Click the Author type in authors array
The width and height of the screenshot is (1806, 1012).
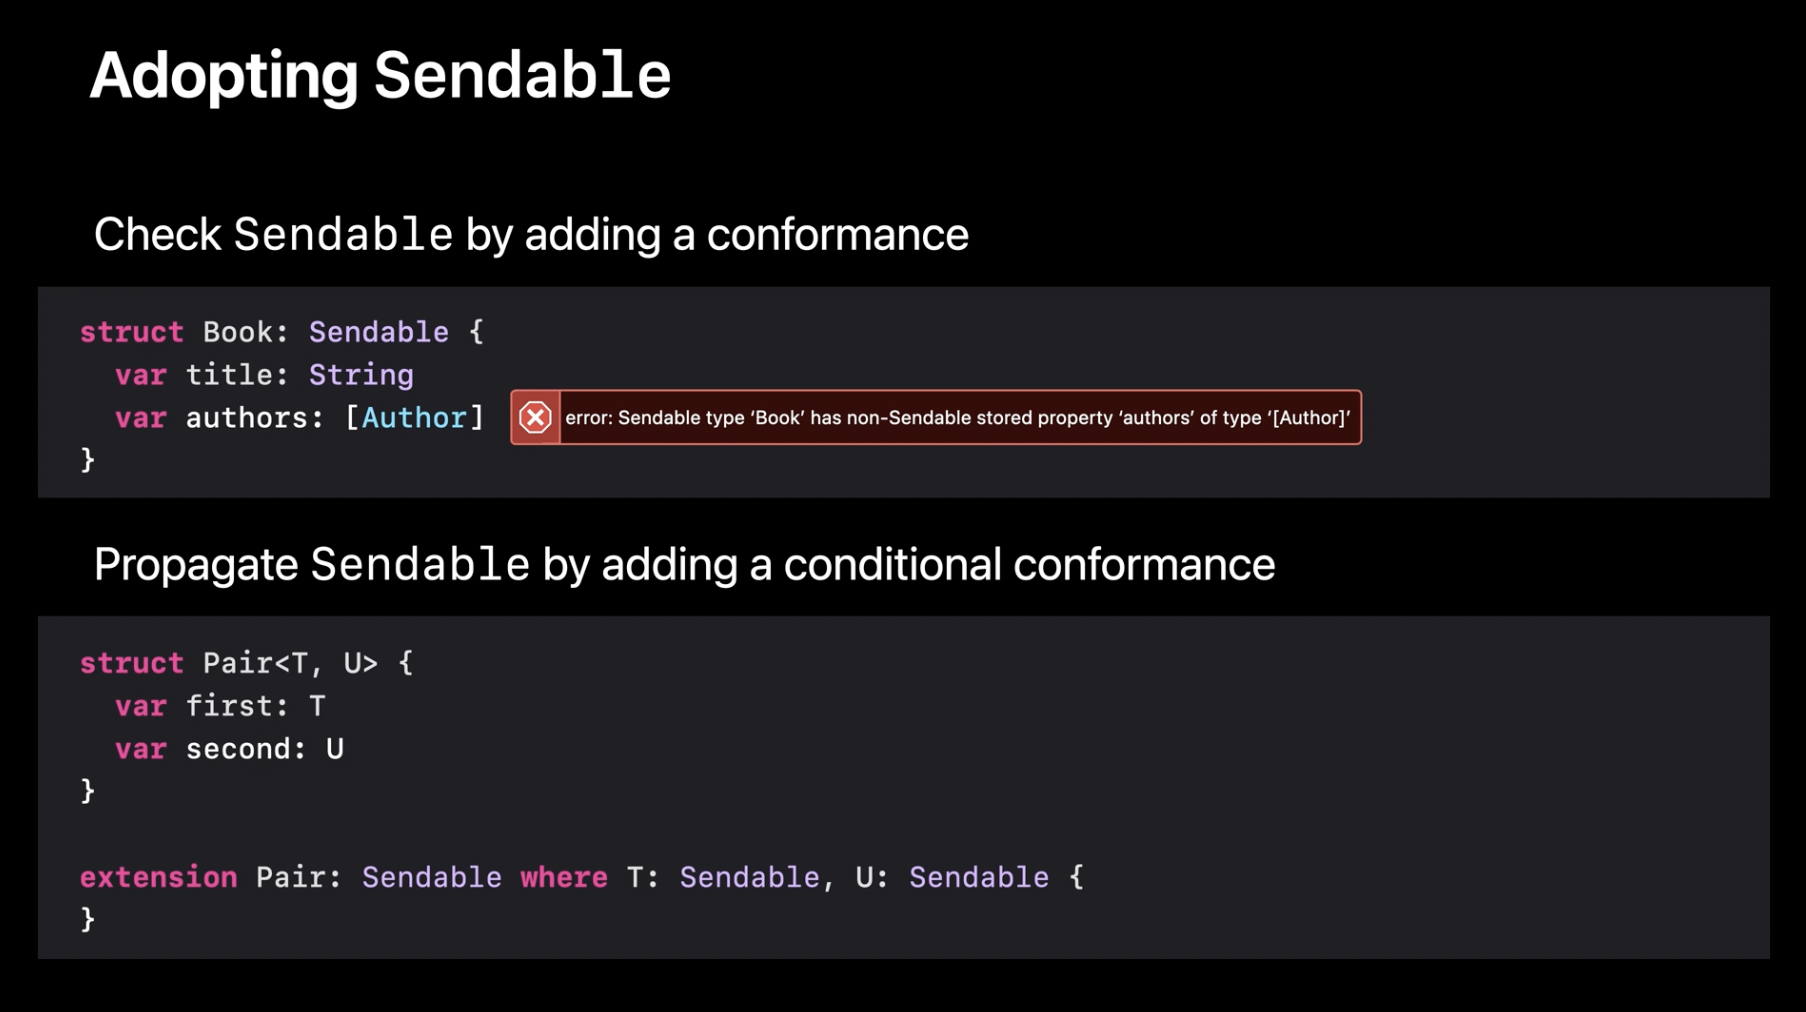tap(414, 417)
